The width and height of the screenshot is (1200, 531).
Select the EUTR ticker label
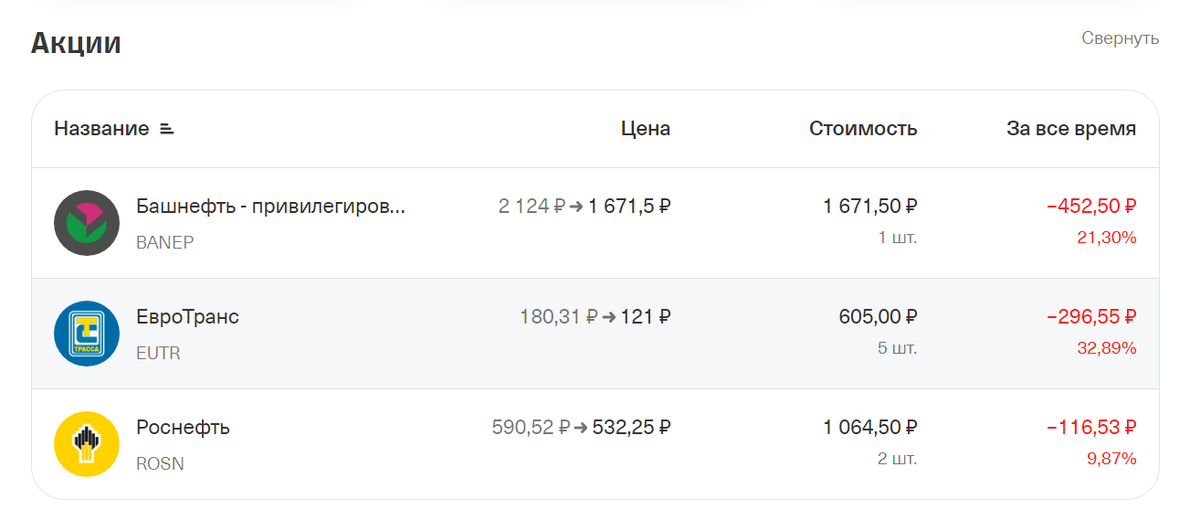pyautogui.click(x=158, y=353)
